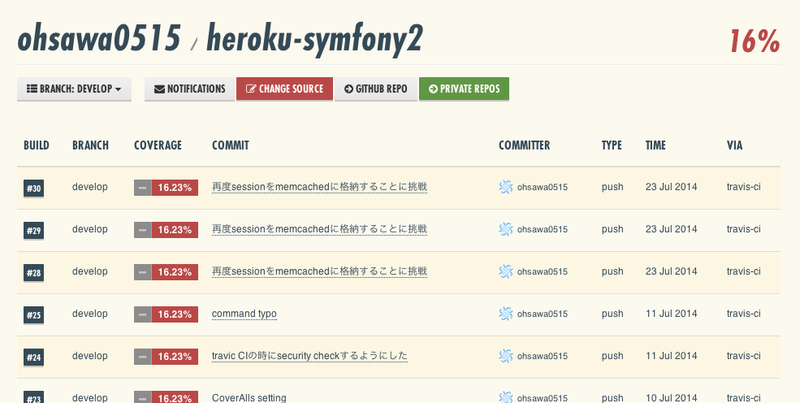Screen dimensions: 800x403
Task: Click 'push' type in build #29 row
Action: tap(612, 230)
